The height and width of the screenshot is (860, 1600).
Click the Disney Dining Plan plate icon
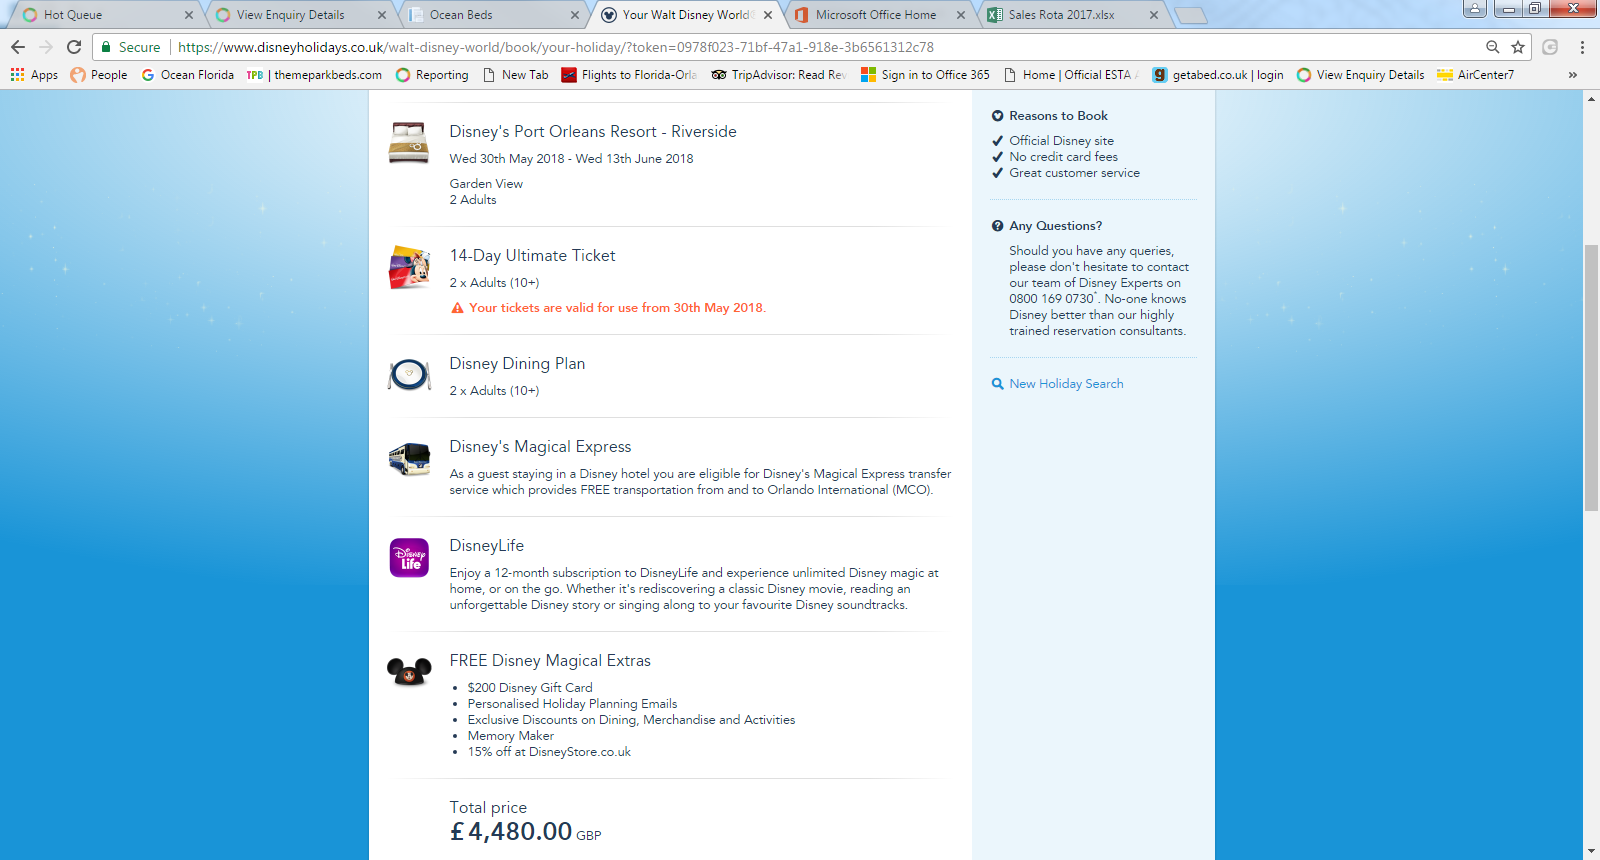click(409, 374)
